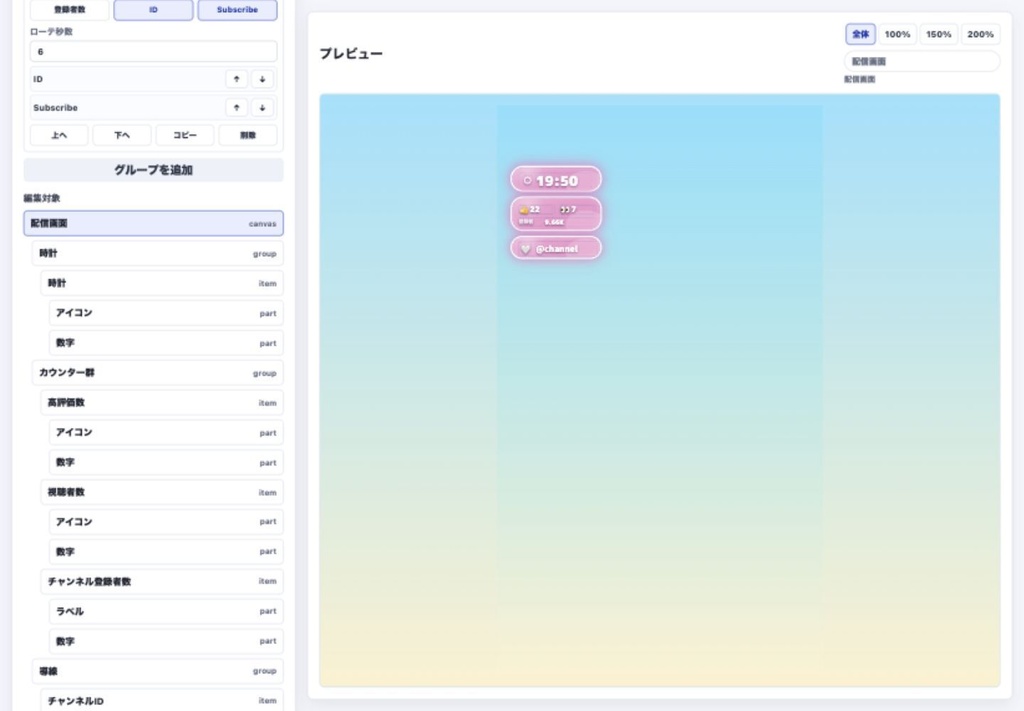Viewport: 1024px width, 711px height.
Task: Click the thumbs-up icon beside 22 in preview
Action: coord(524,210)
